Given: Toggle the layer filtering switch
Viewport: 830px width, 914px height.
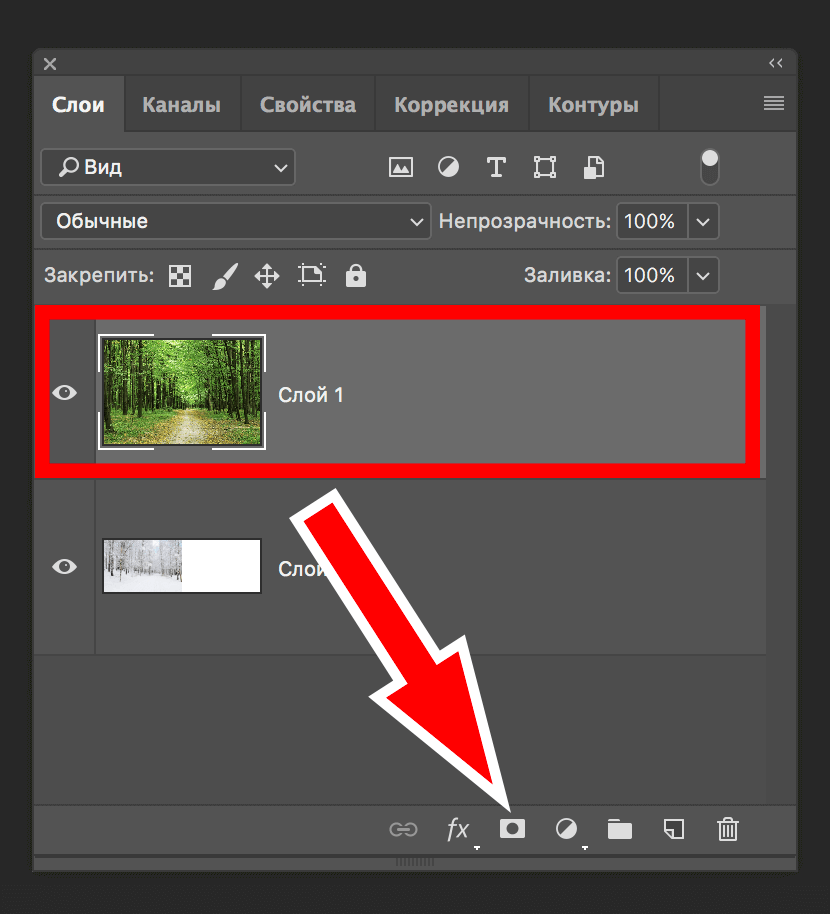Looking at the screenshot, I should pyautogui.click(x=709, y=166).
